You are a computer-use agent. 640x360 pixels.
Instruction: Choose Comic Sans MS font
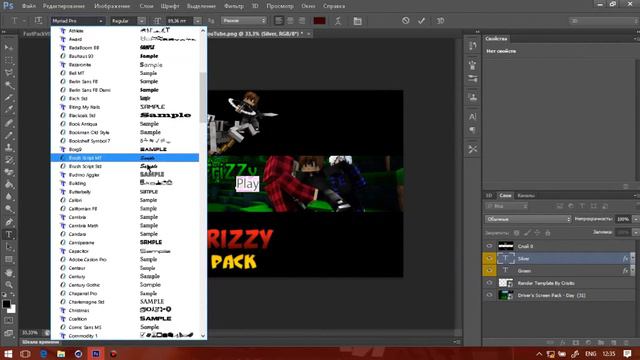click(125, 327)
